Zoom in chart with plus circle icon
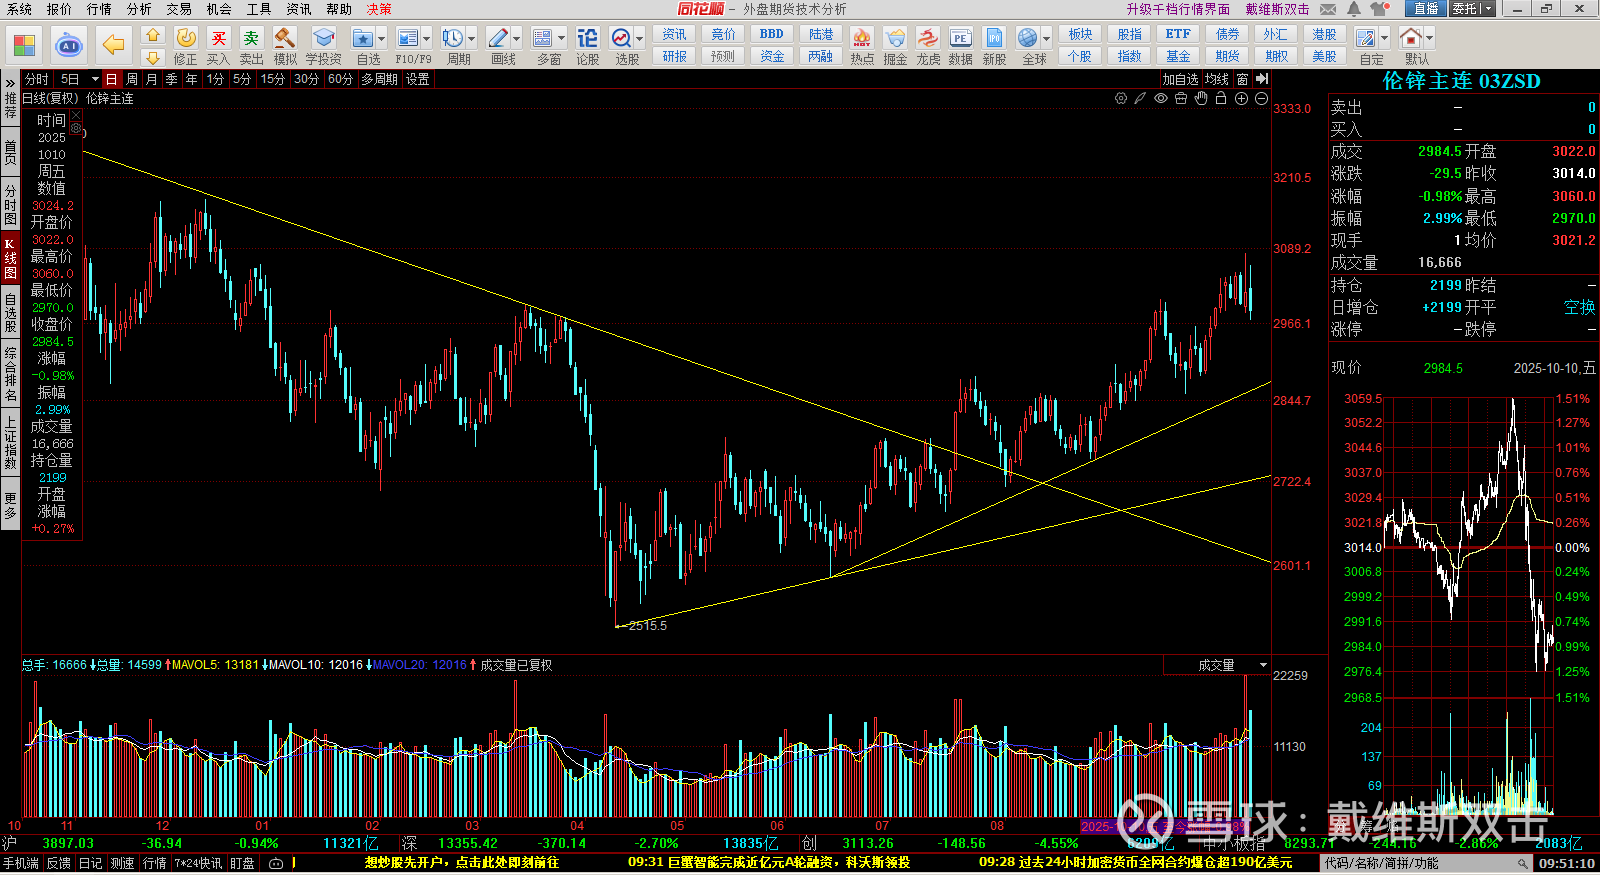 tap(1241, 98)
